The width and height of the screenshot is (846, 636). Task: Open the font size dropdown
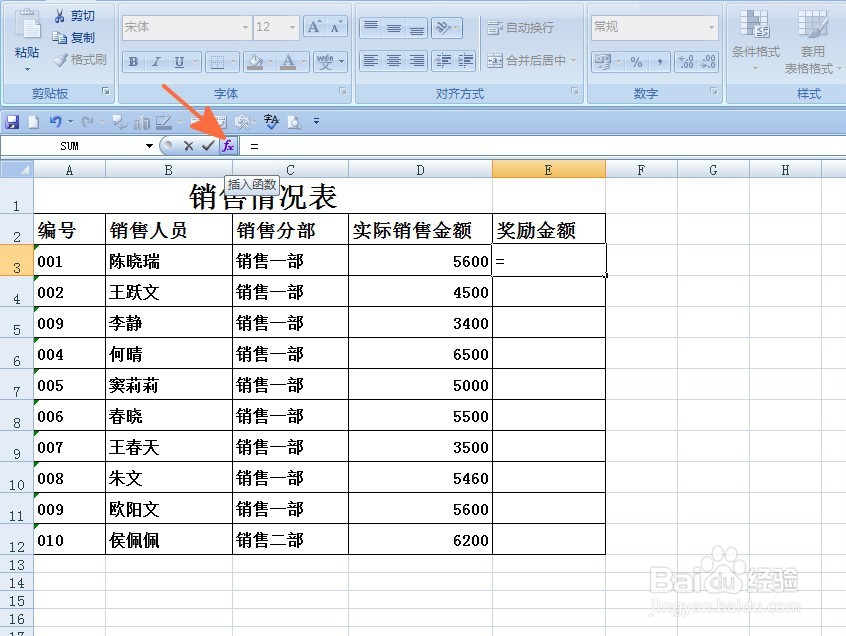(x=294, y=27)
